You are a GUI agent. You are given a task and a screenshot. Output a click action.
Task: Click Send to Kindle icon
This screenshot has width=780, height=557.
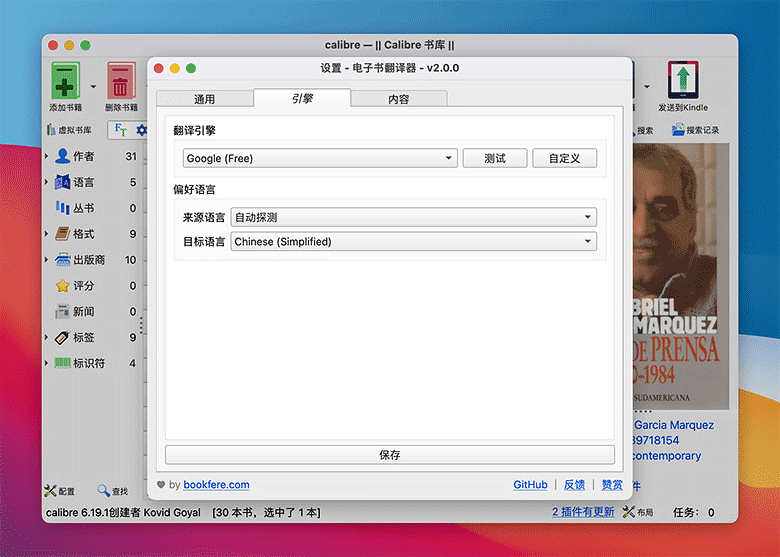pos(683,81)
